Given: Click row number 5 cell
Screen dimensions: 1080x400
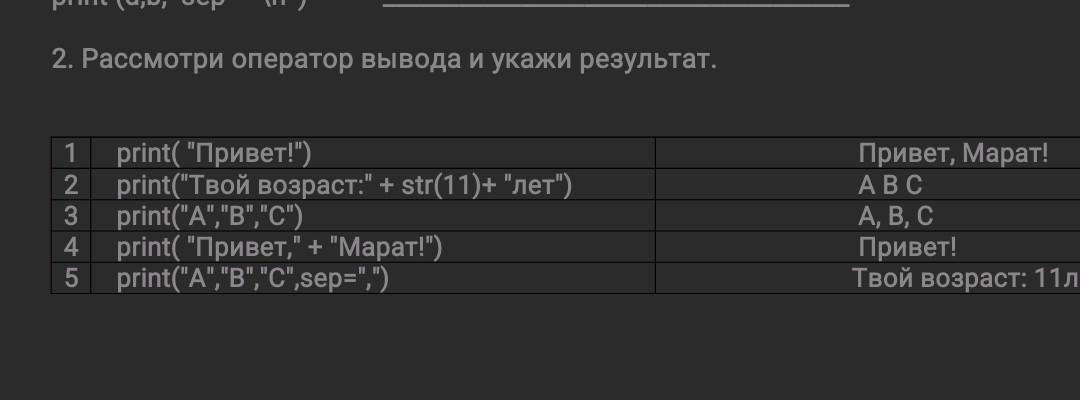Looking at the screenshot, I should [71, 278].
